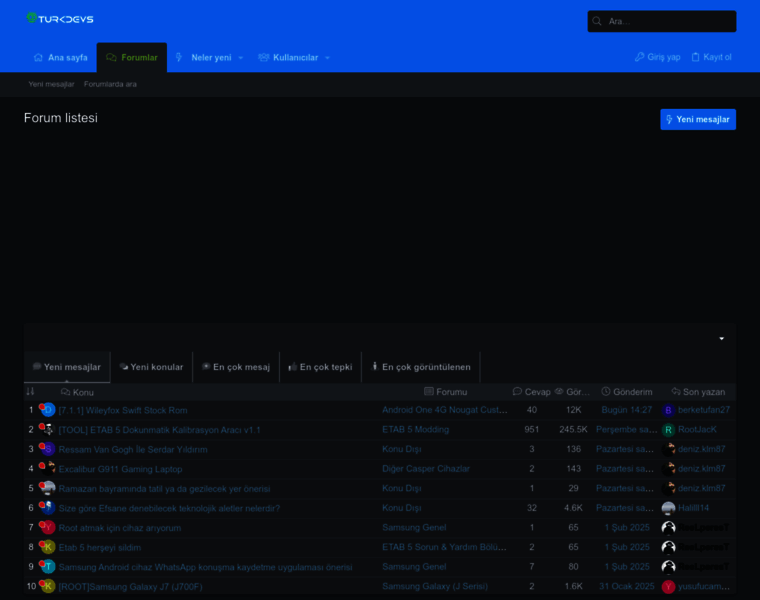Click 31 Ocak 2025 post date

point(627,586)
